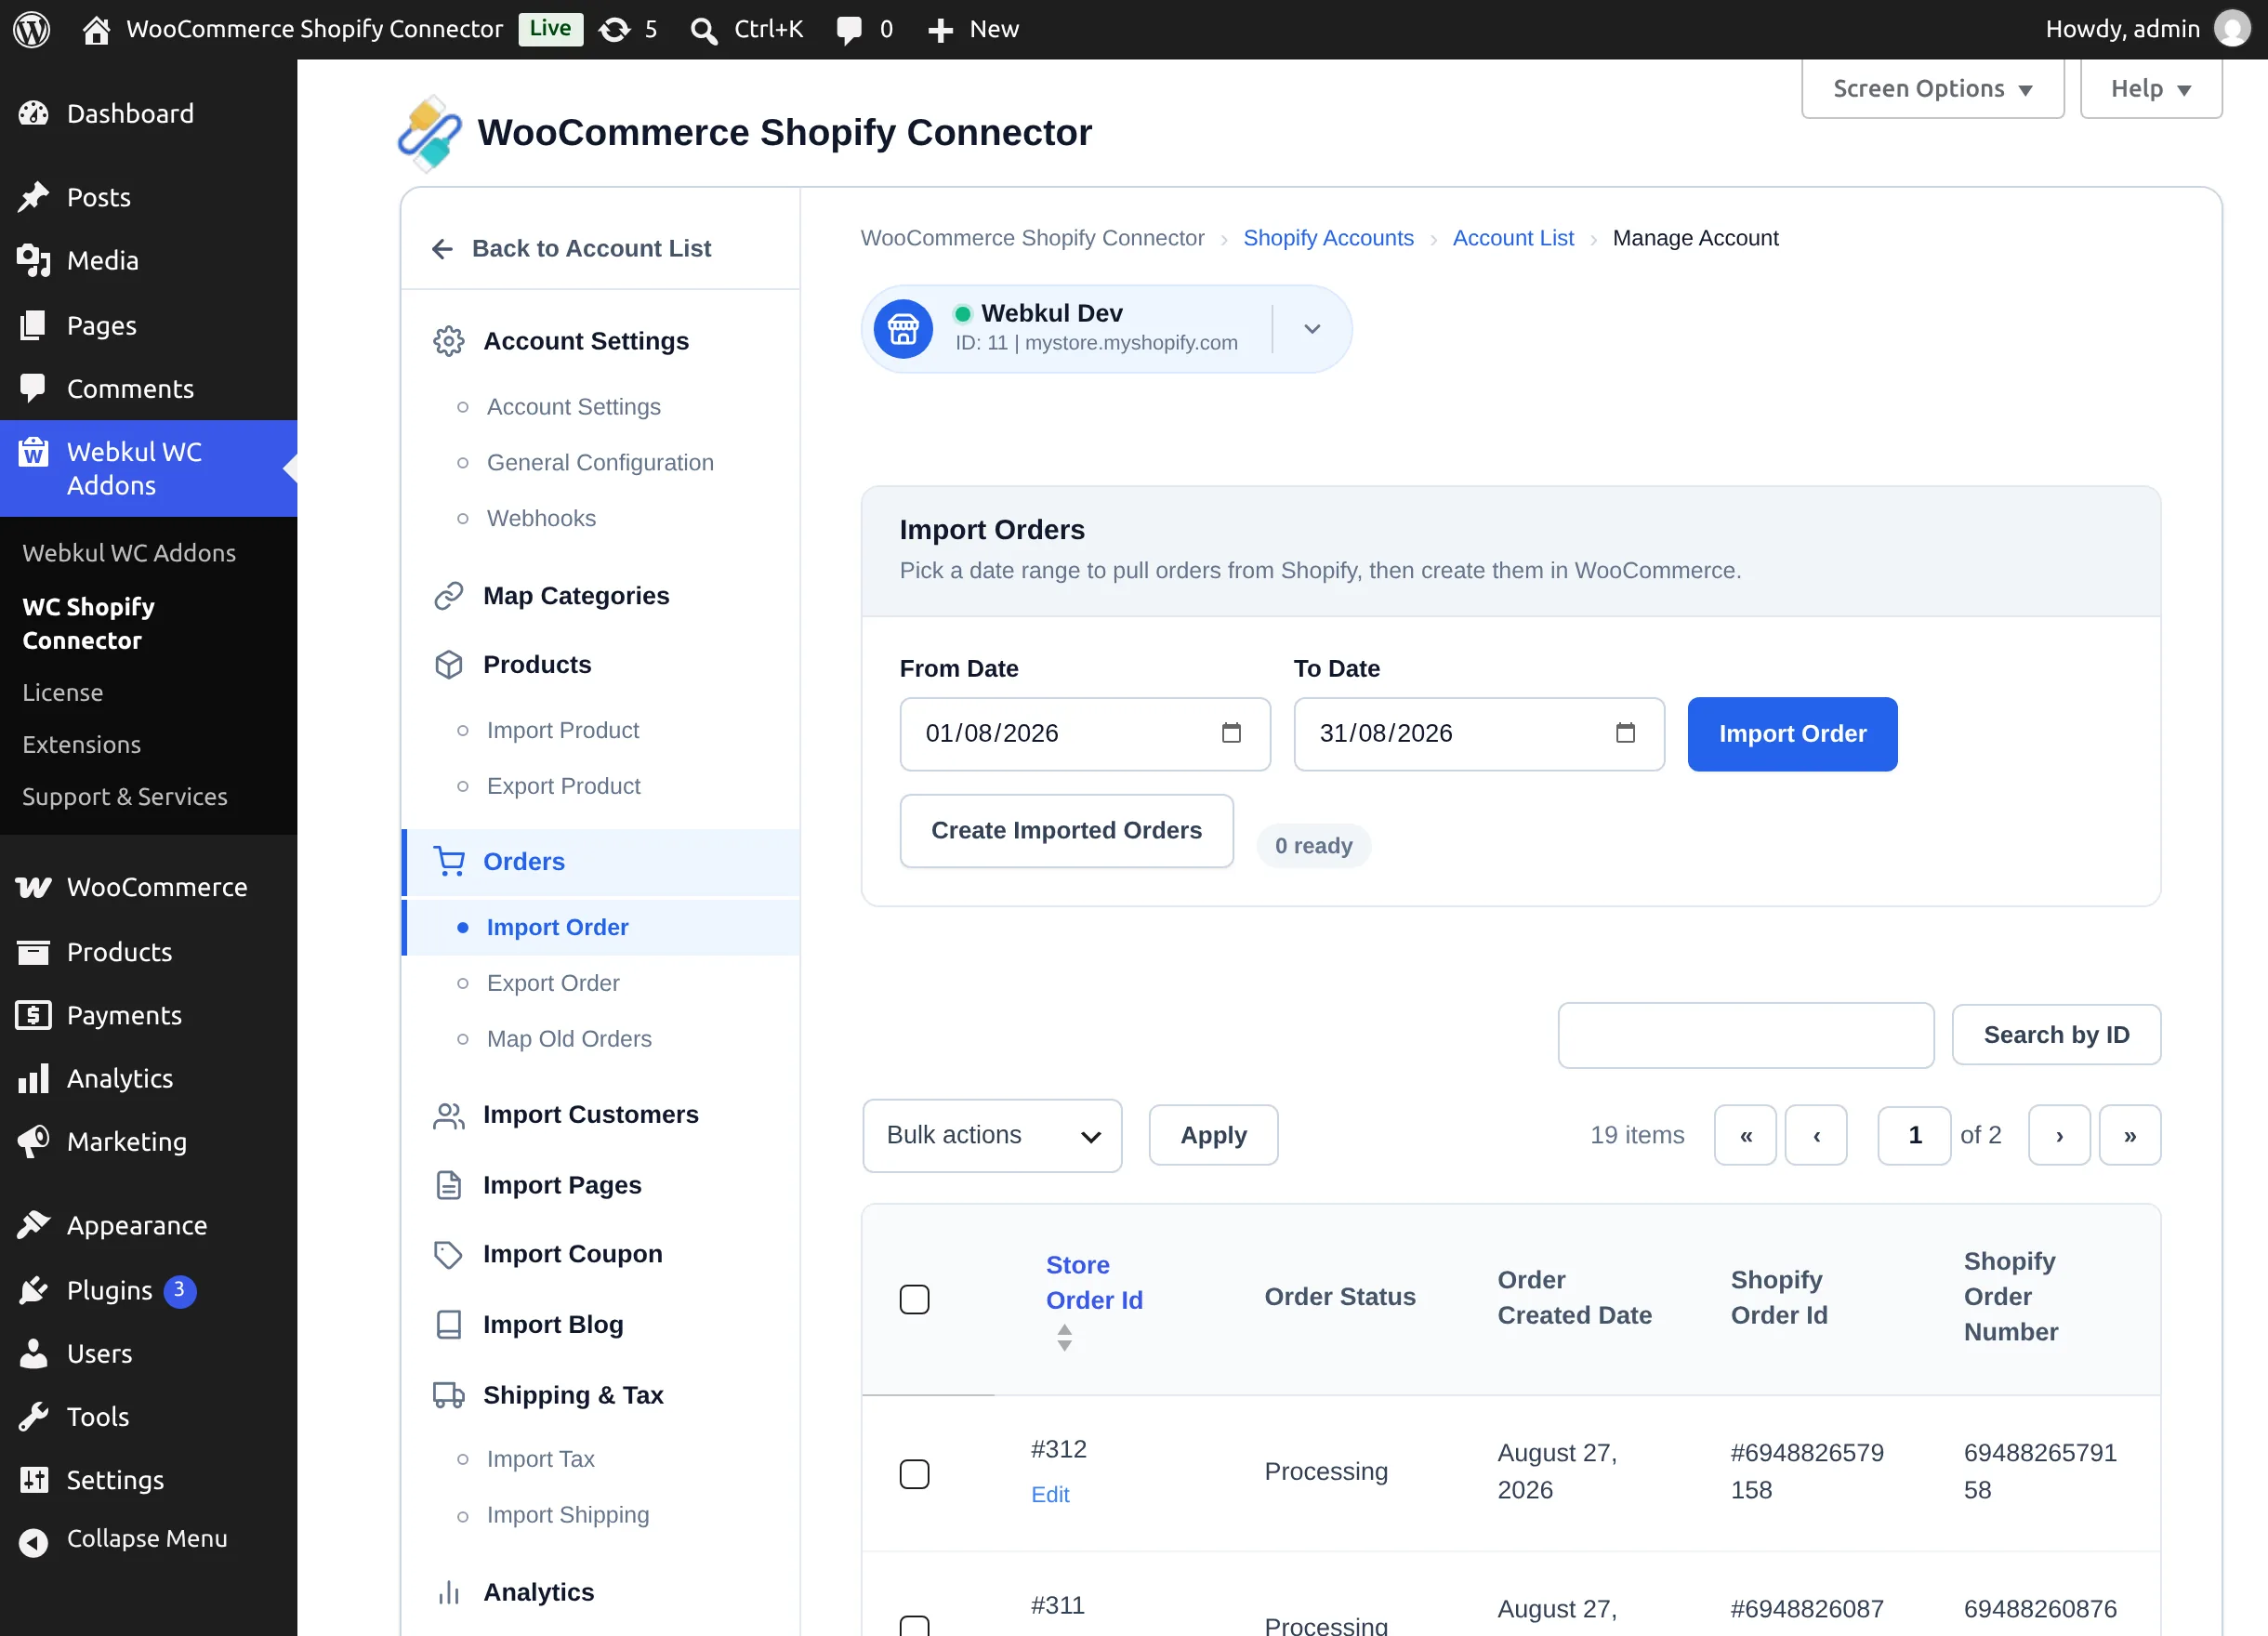Tick the select-all checkbox in table header
The image size is (2268, 1636).
(x=914, y=1299)
